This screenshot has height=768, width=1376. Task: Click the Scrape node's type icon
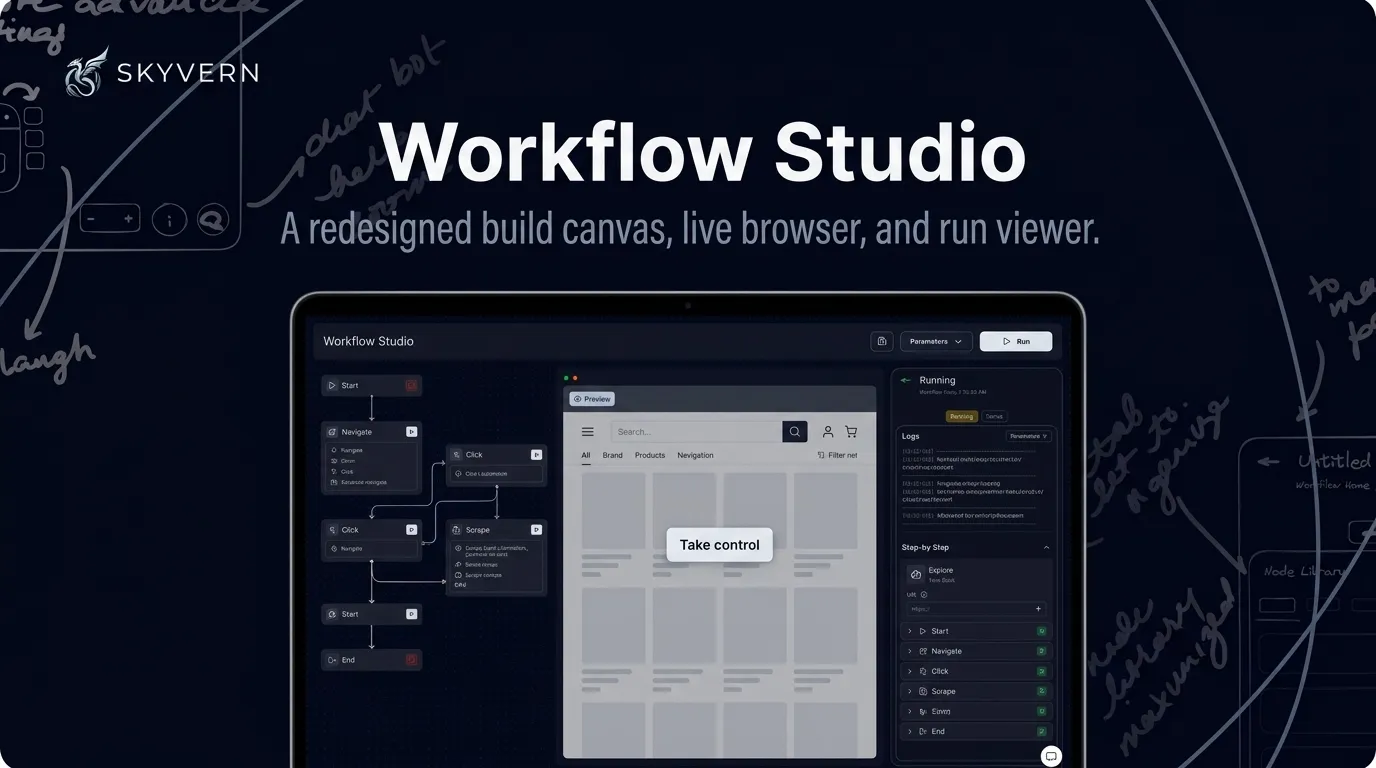456,530
